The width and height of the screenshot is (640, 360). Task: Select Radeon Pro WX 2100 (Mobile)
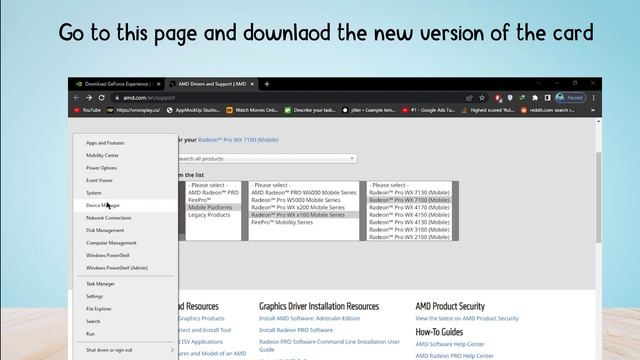[x=409, y=237]
